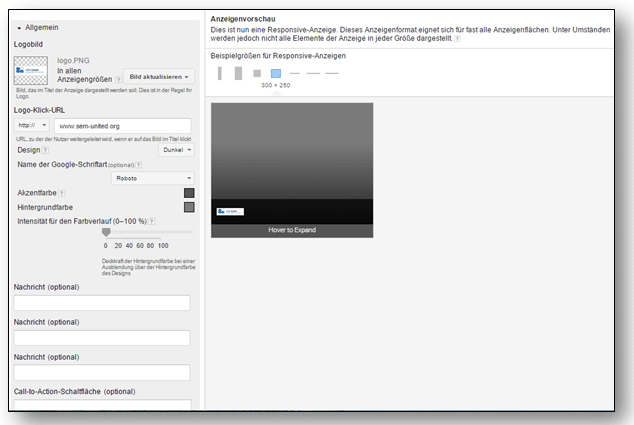The image size is (634, 425).
Task: Click the Hover to Expand bar
Action: pyautogui.click(x=292, y=230)
